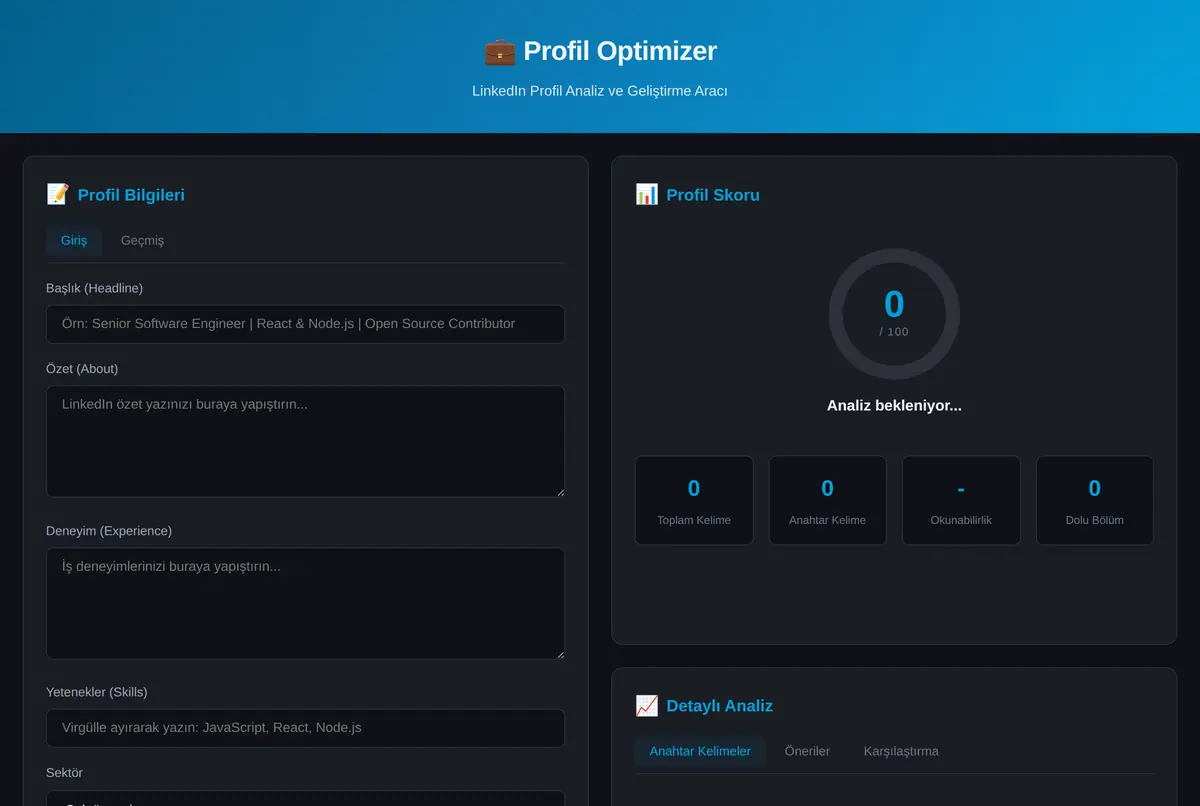Switch to the Giriş tab
This screenshot has height=806, width=1200.
pos(74,240)
